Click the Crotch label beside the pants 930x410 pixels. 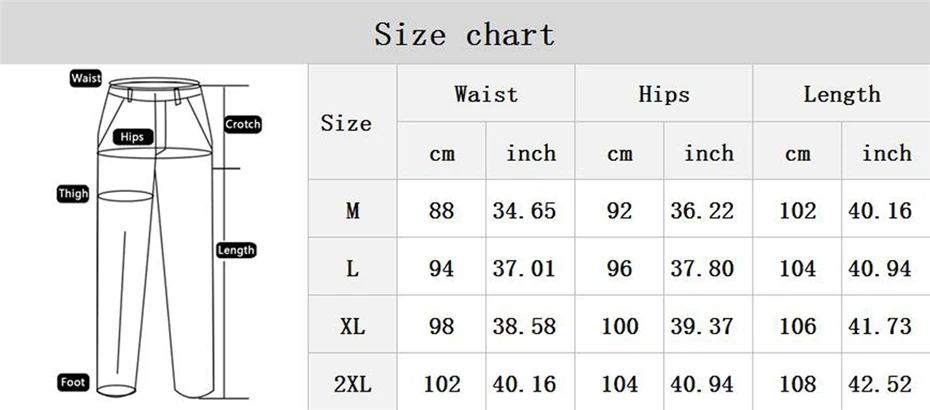click(x=243, y=125)
